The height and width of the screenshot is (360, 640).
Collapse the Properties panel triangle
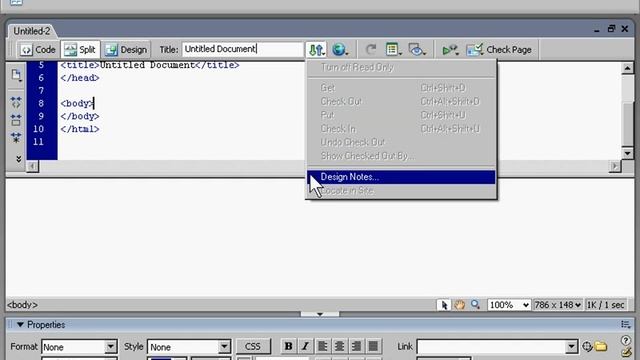point(20,325)
